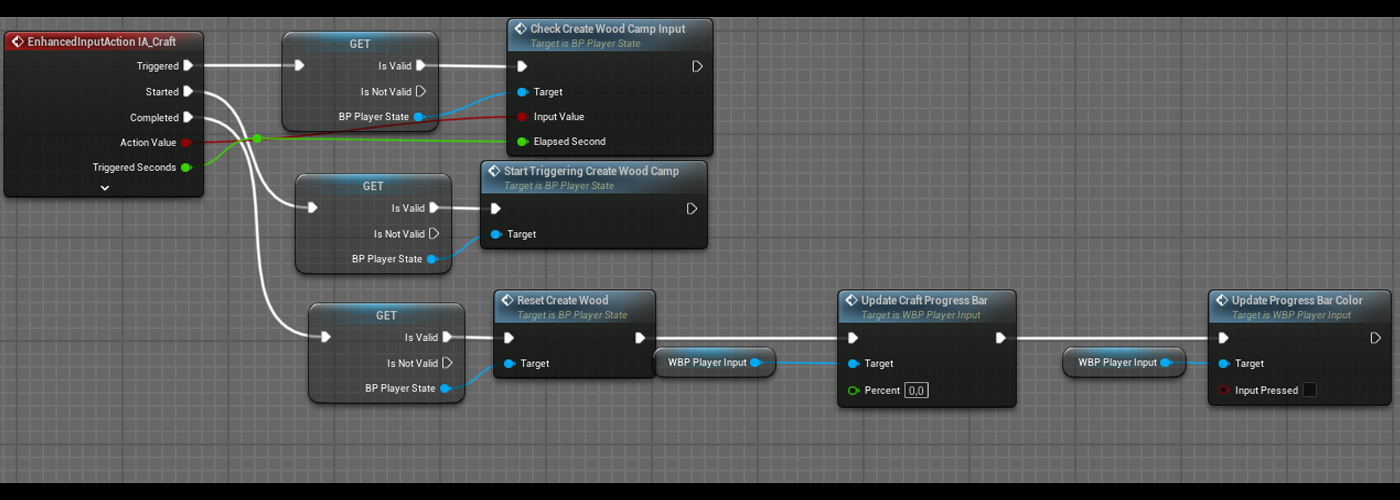Click the Percent value input field
The width and height of the screenshot is (1400, 500).
(x=916, y=390)
